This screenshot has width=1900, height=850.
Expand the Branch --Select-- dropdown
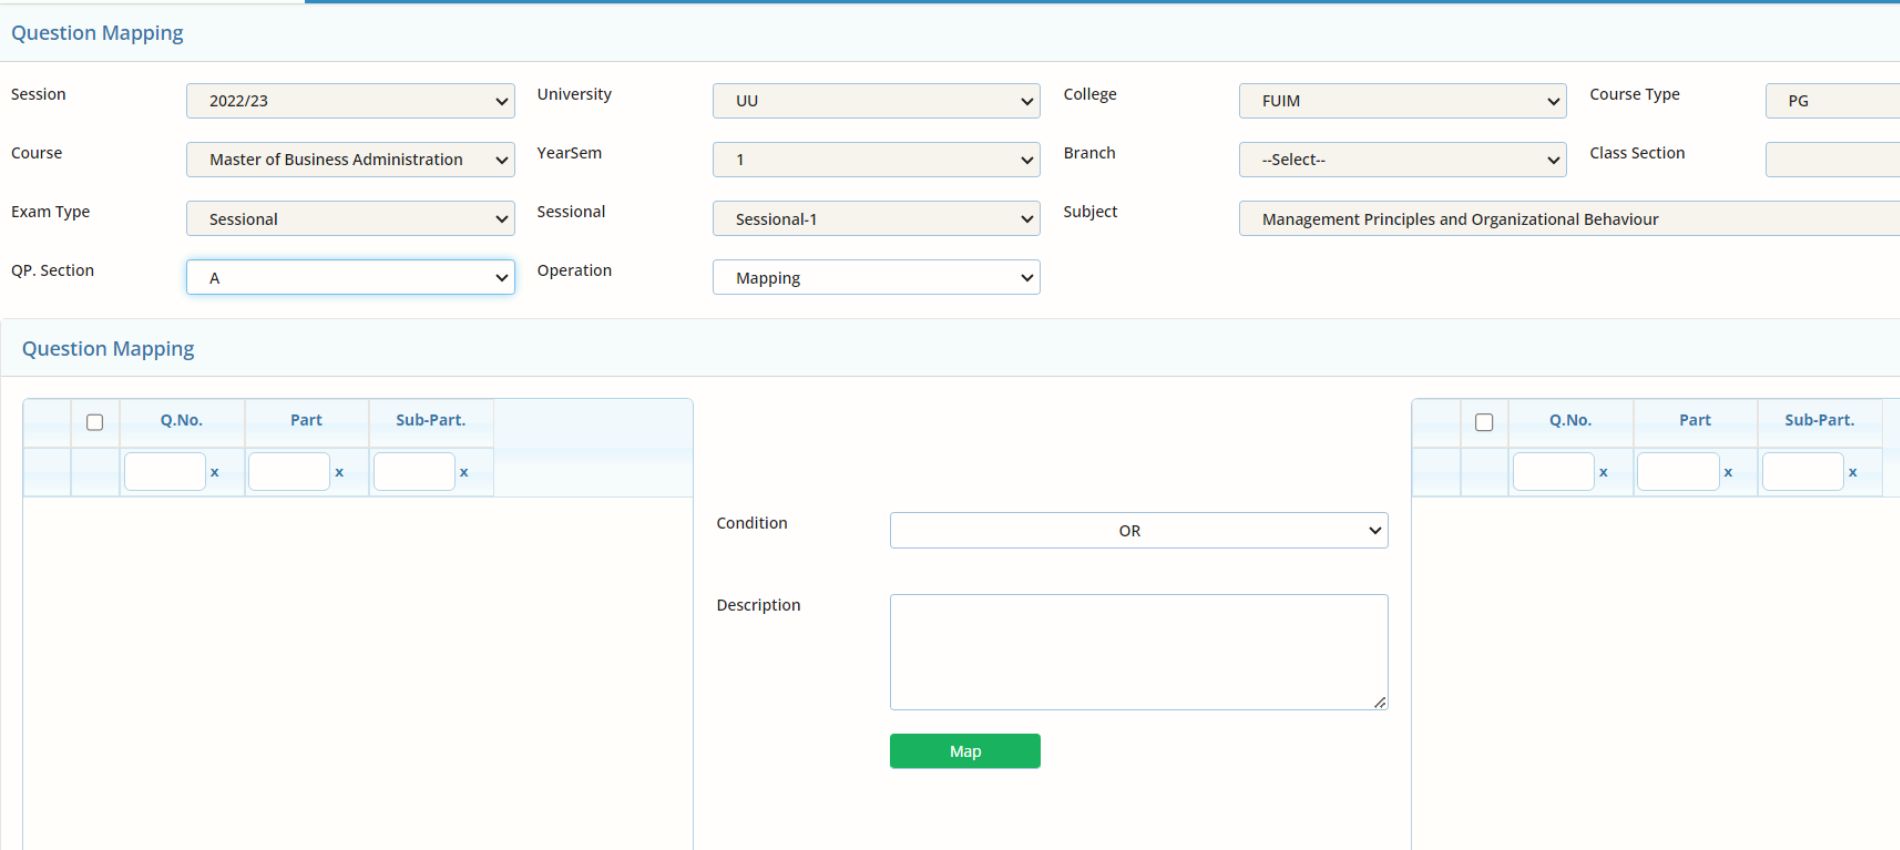coord(1402,160)
